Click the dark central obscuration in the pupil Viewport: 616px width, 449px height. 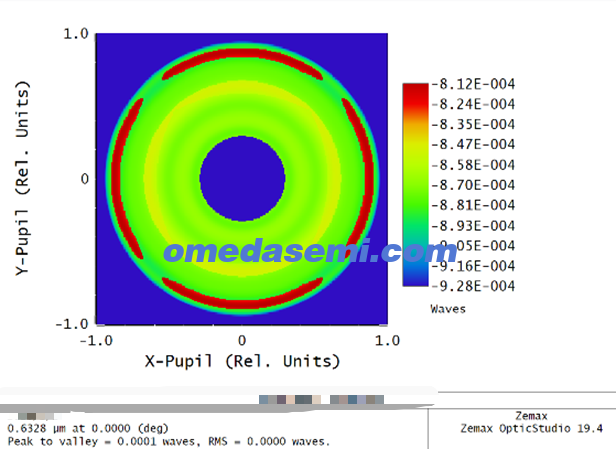241,178
